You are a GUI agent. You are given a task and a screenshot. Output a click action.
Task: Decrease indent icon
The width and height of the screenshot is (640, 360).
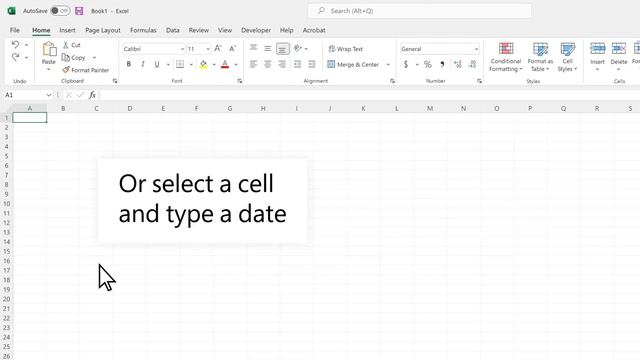tap(298, 64)
